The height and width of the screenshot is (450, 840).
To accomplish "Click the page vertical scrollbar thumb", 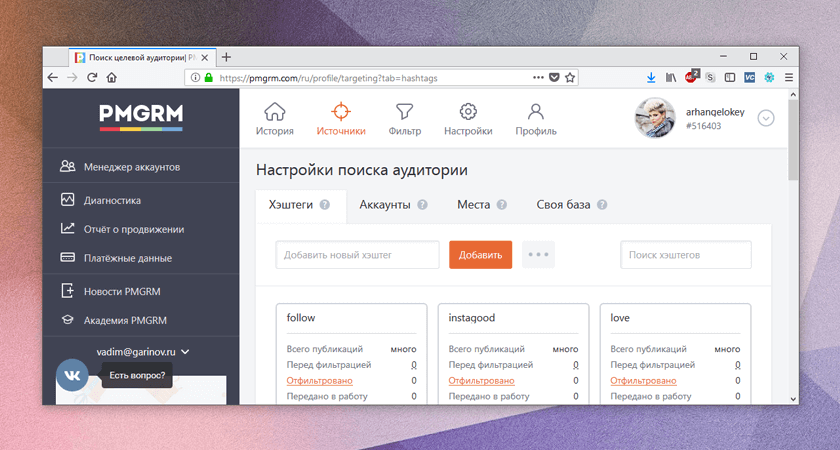I will pyautogui.click(x=793, y=140).
